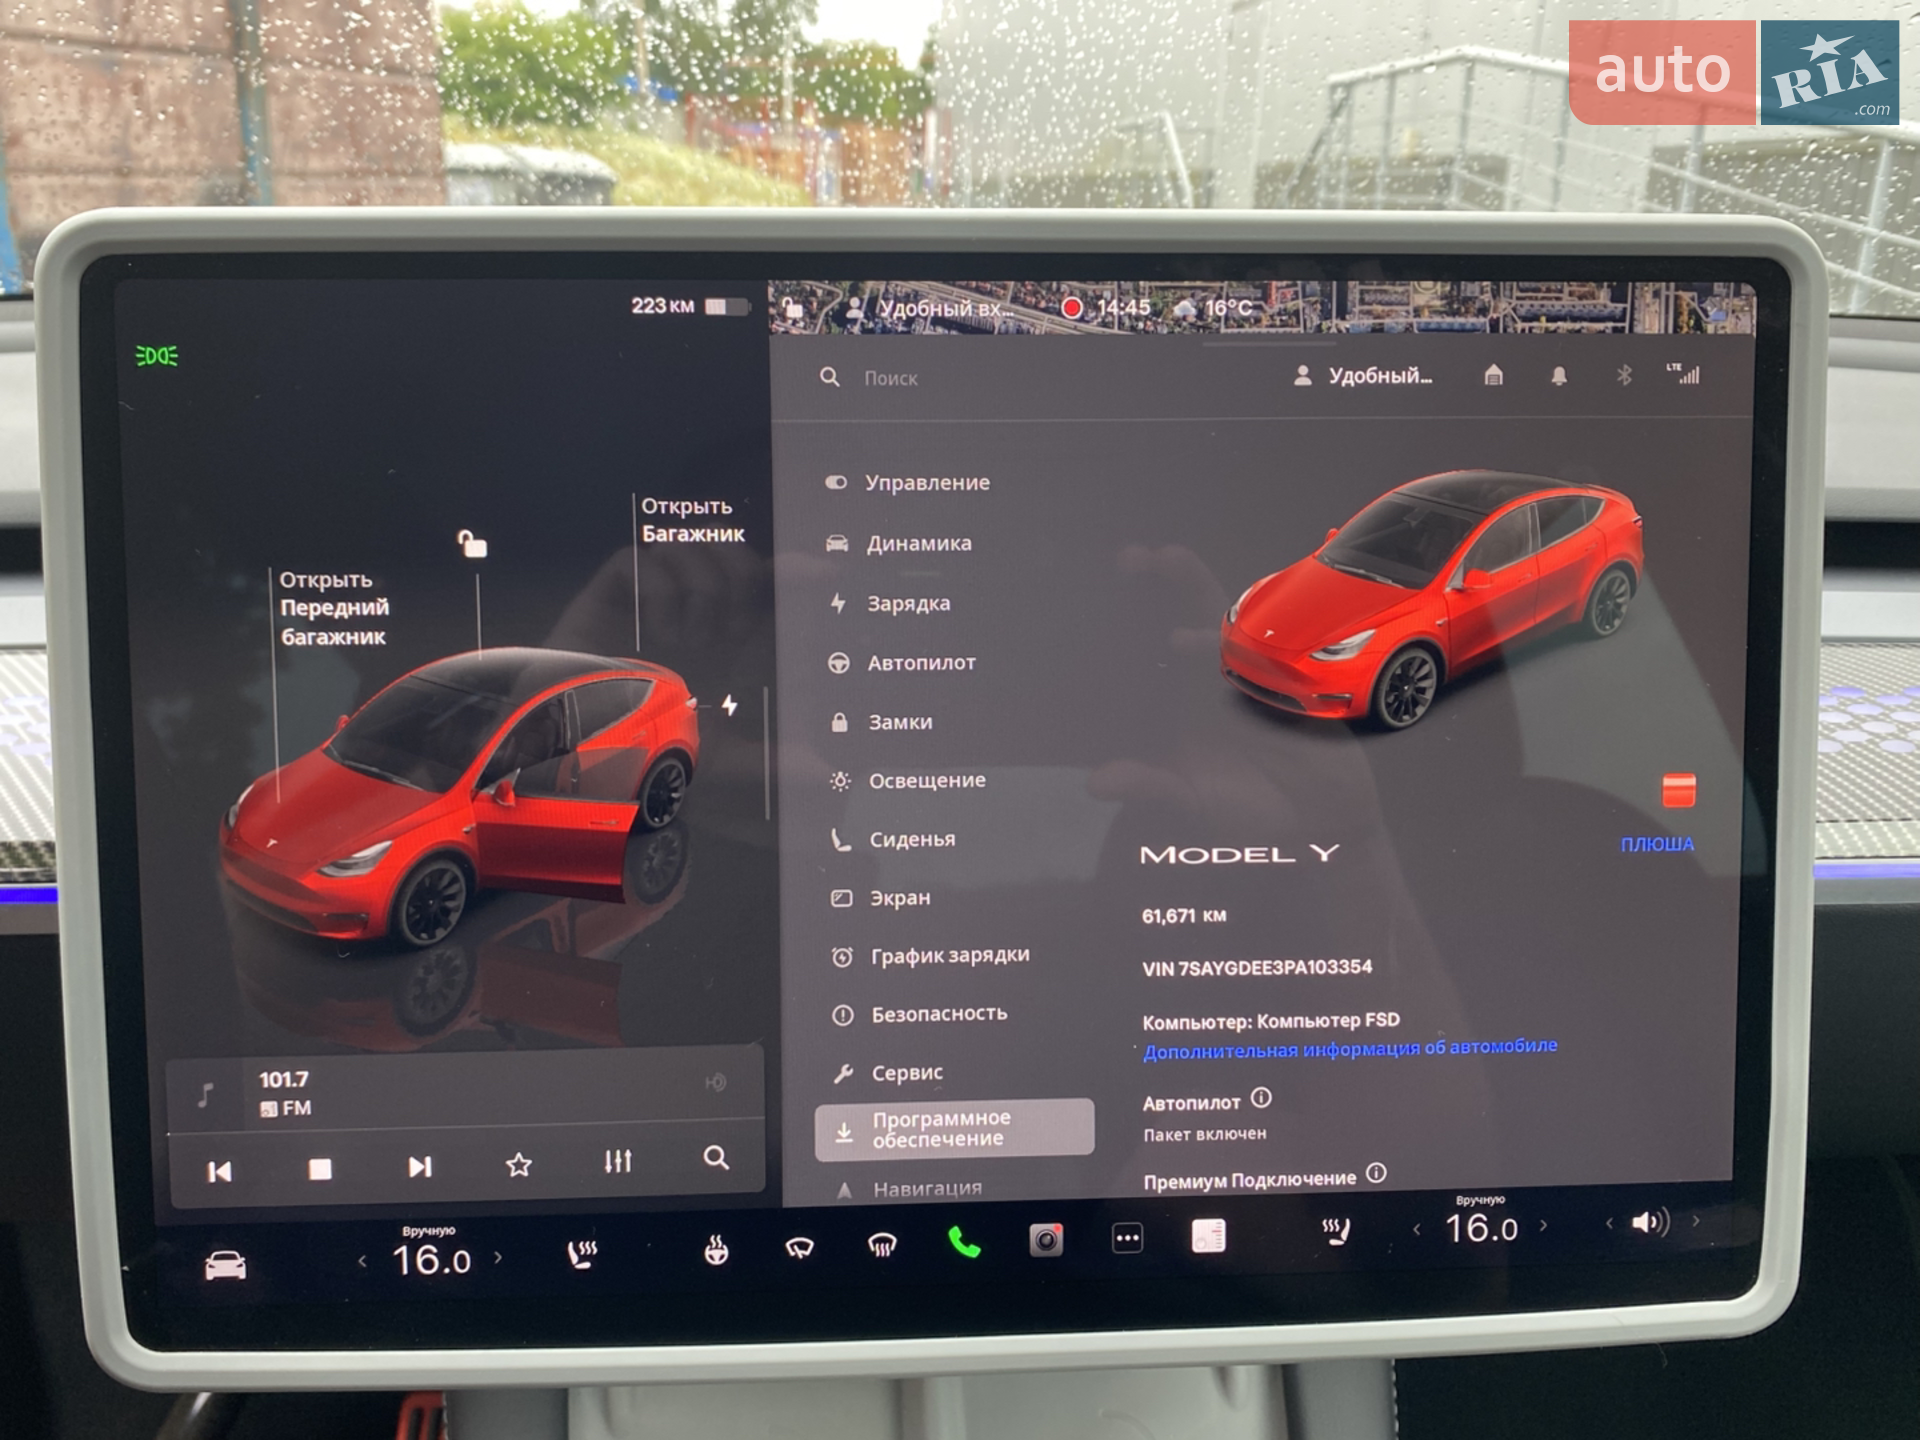Toggle driver seat heater icon
The height and width of the screenshot is (1440, 1920).
pos(582,1254)
